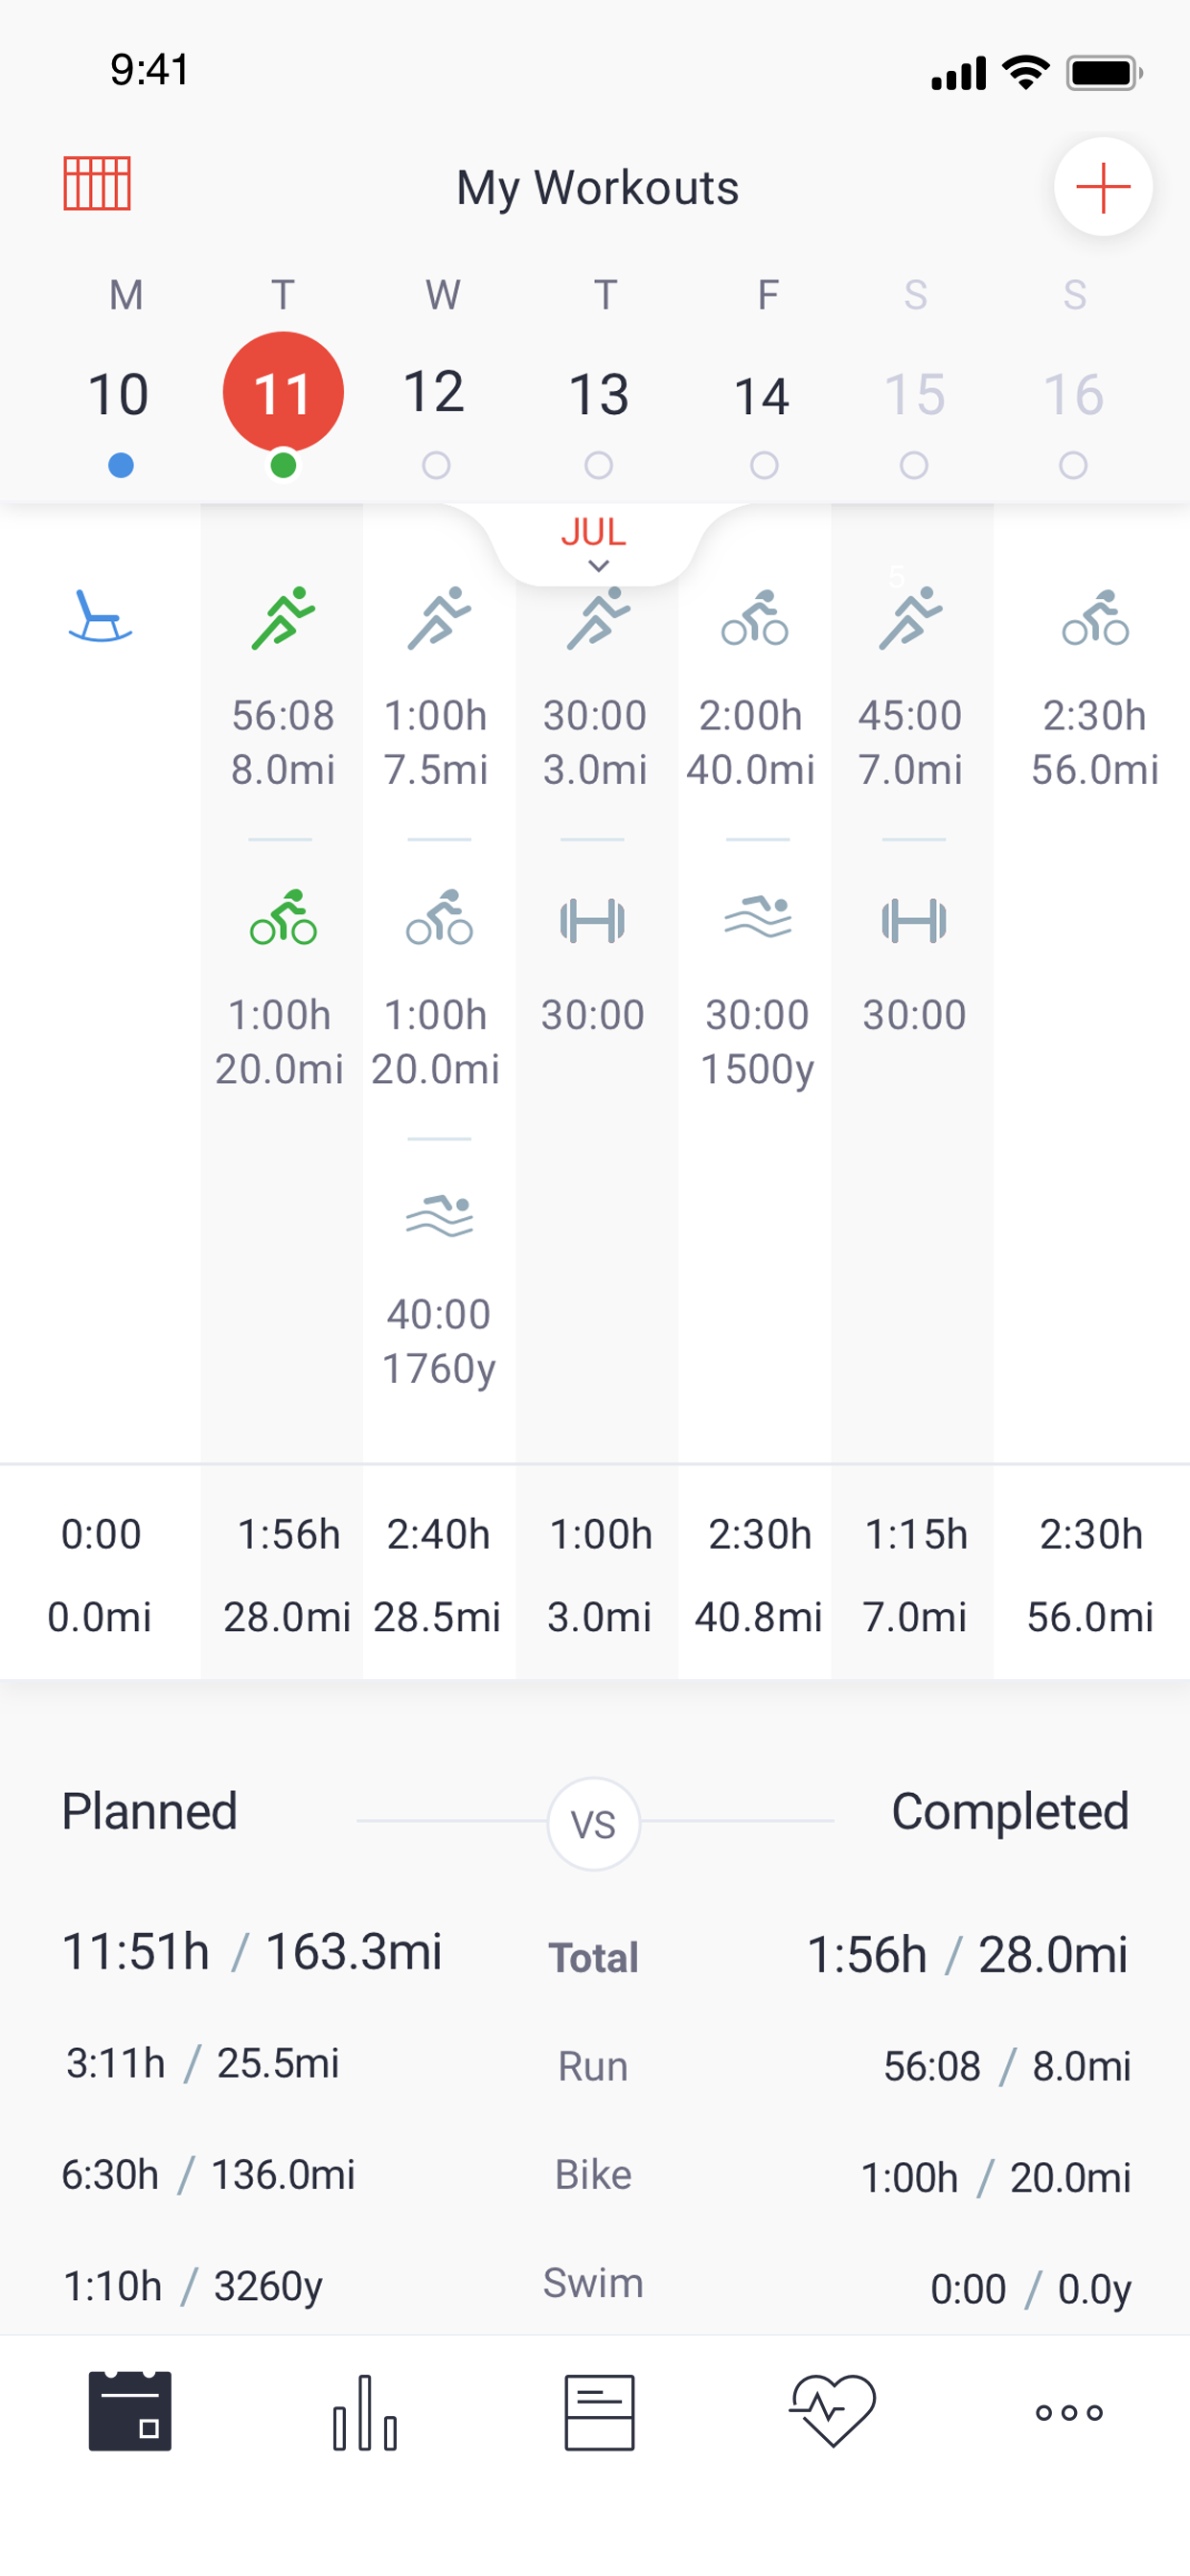Select highlighted Tuesday 11 date circle

pos(283,393)
